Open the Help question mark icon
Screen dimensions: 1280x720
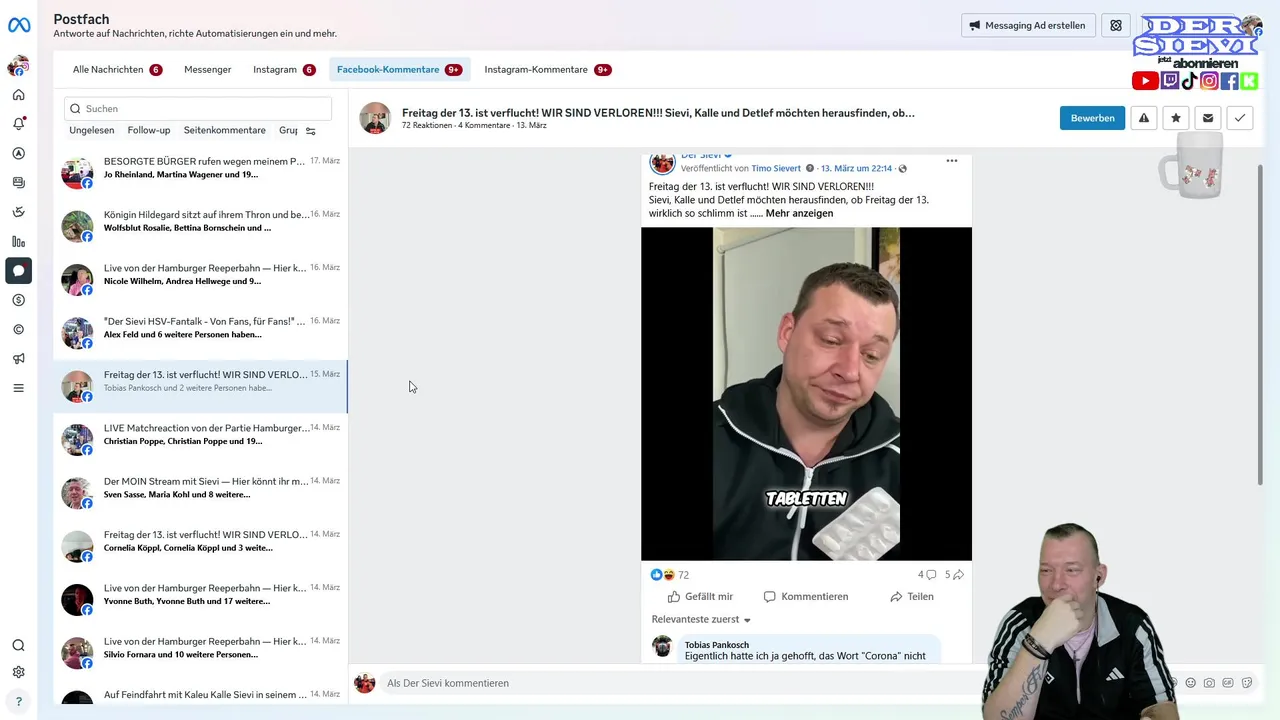pos(18,702)
